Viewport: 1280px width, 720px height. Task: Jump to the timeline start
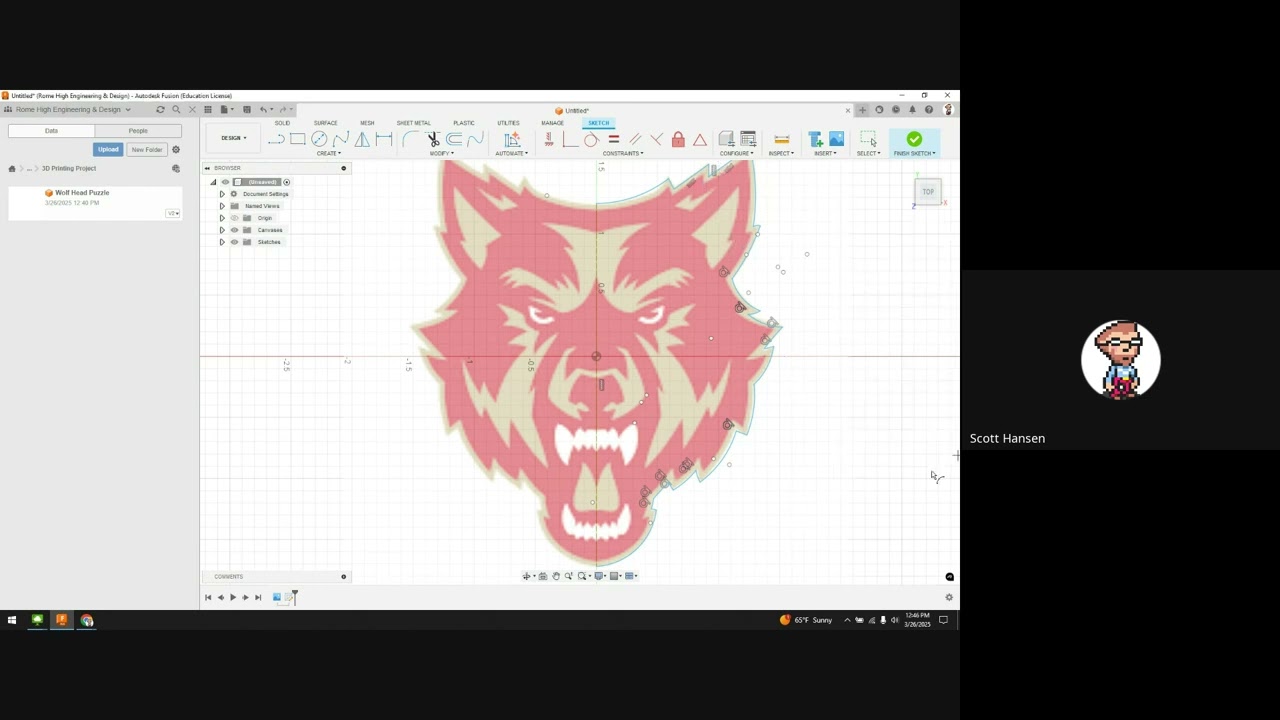tap(208, 597)
